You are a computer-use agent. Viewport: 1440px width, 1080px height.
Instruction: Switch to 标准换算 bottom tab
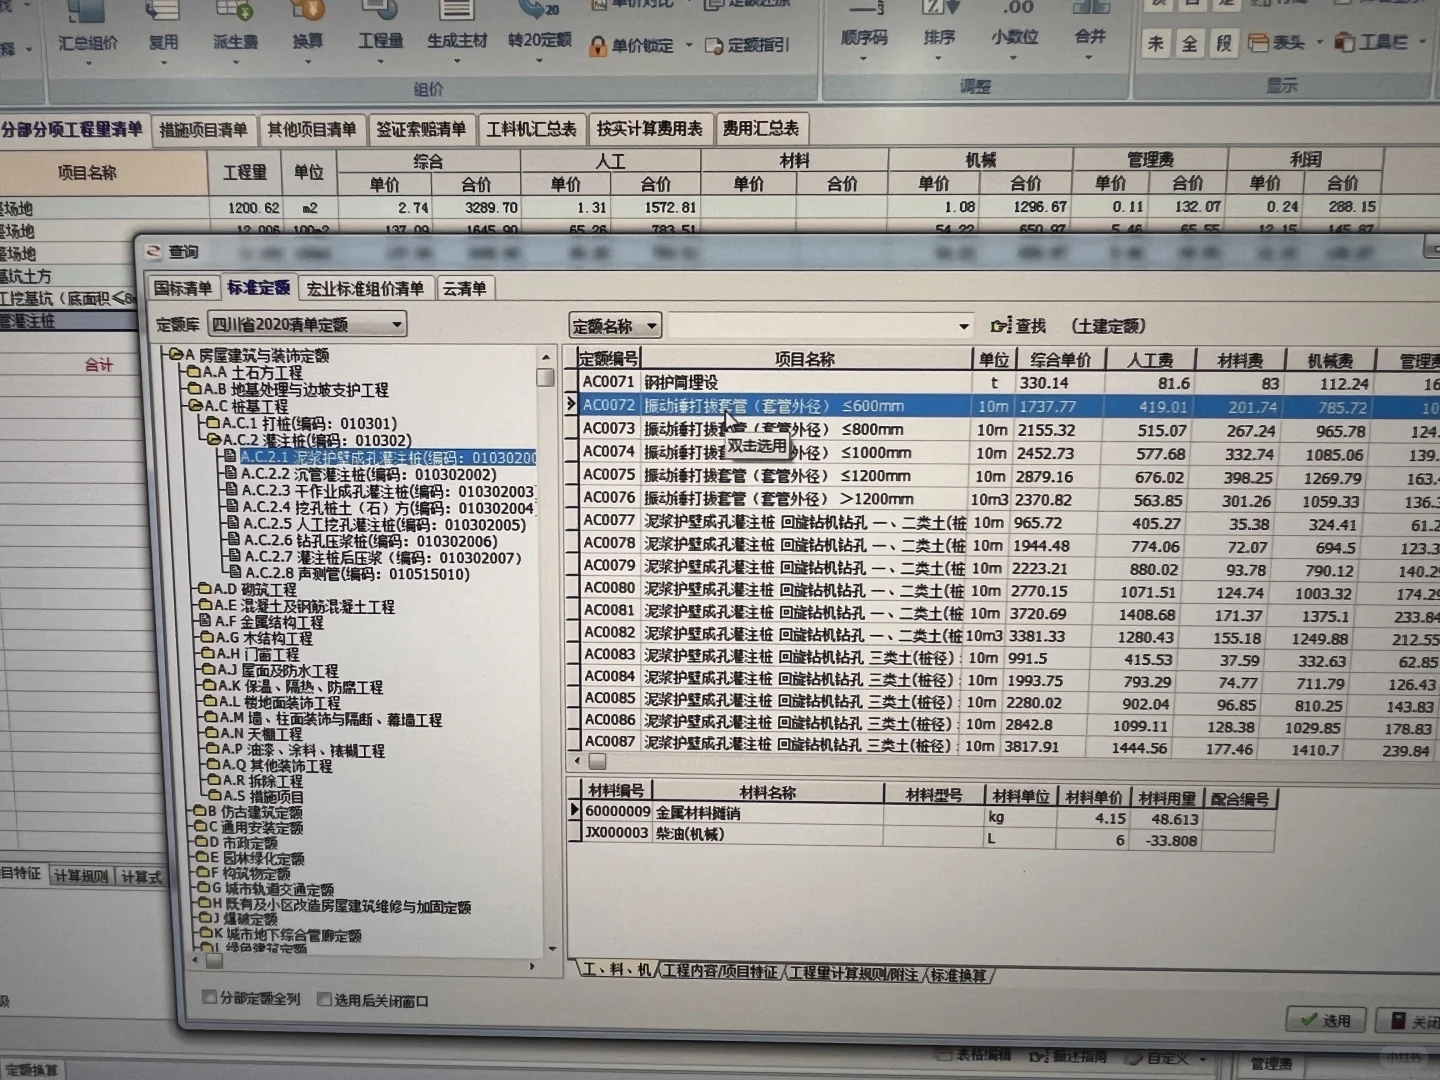[x=958, y=975]
